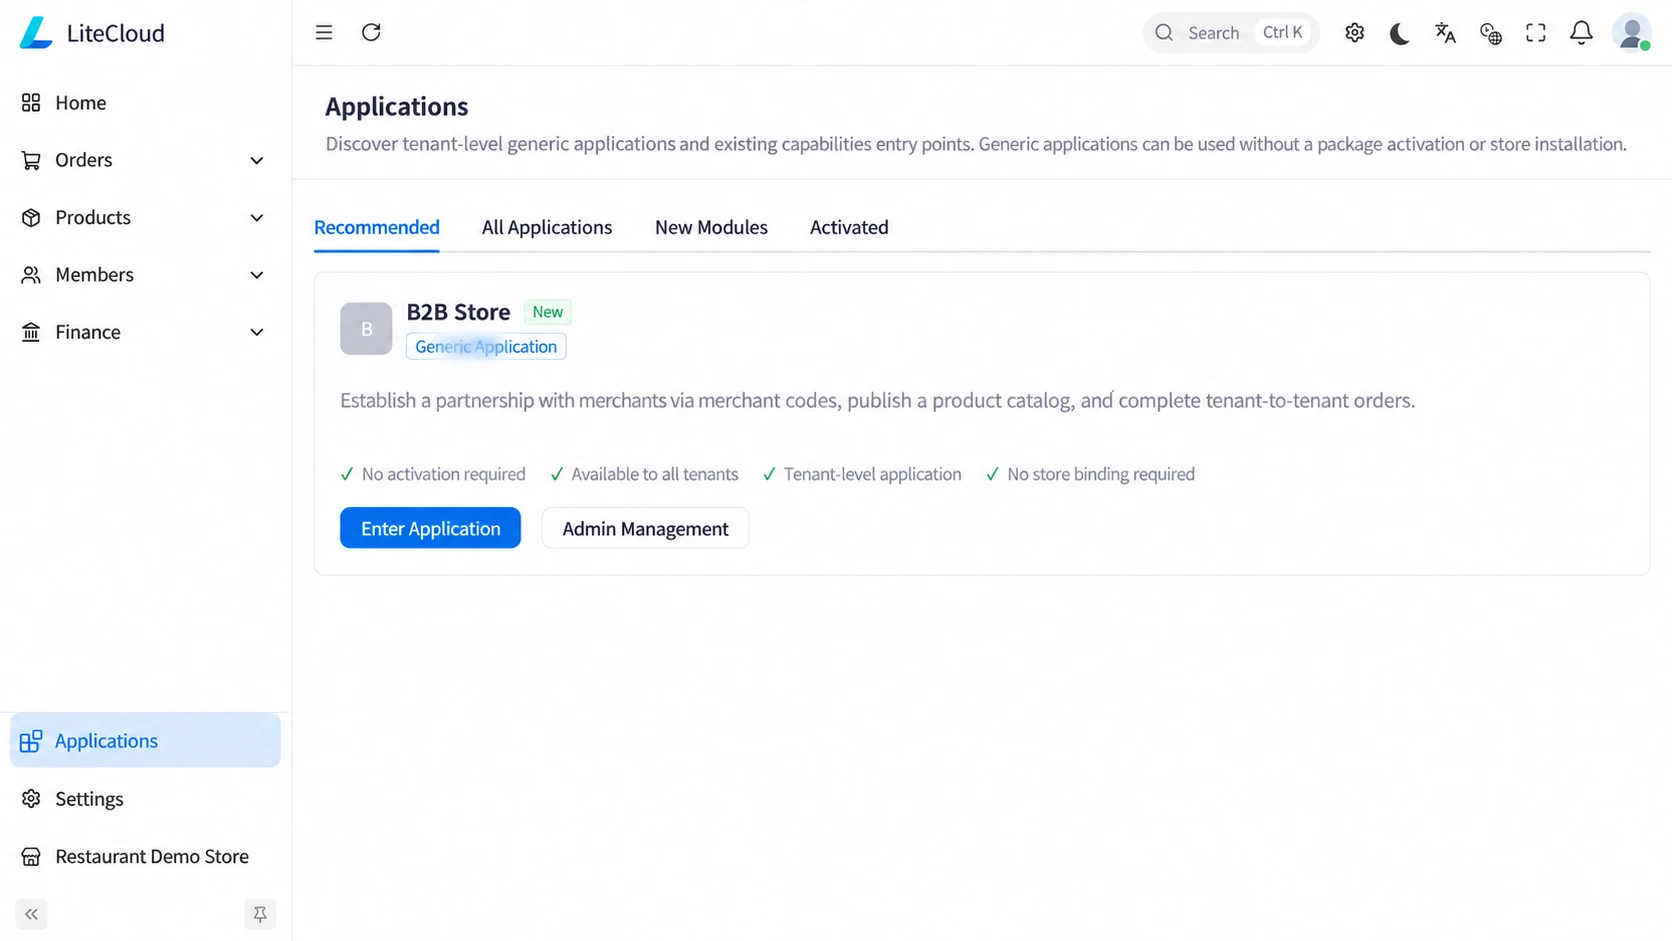Viewport: 1672px width, 941px height.
Task: Click the Generic Application tag
Action: (486, 346)
